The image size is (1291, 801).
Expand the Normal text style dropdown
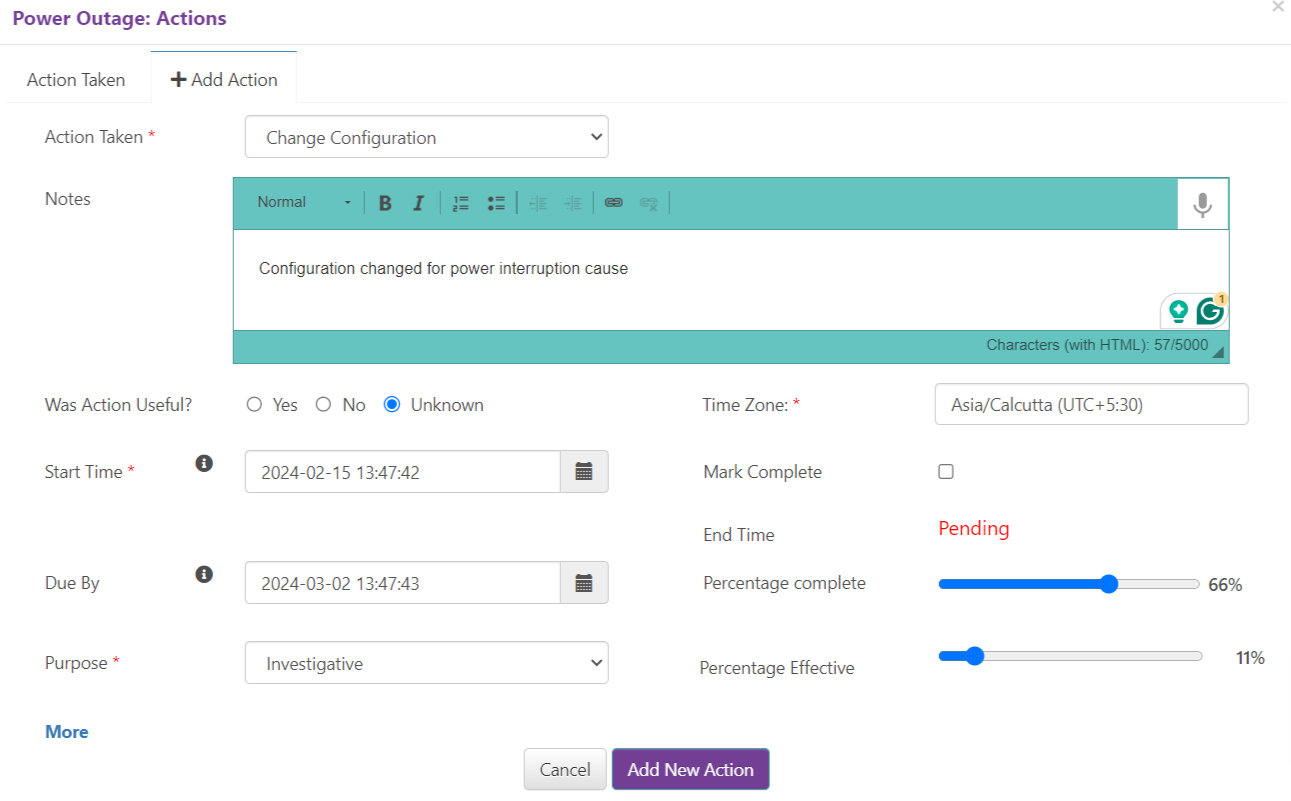[x=304, y=203]
